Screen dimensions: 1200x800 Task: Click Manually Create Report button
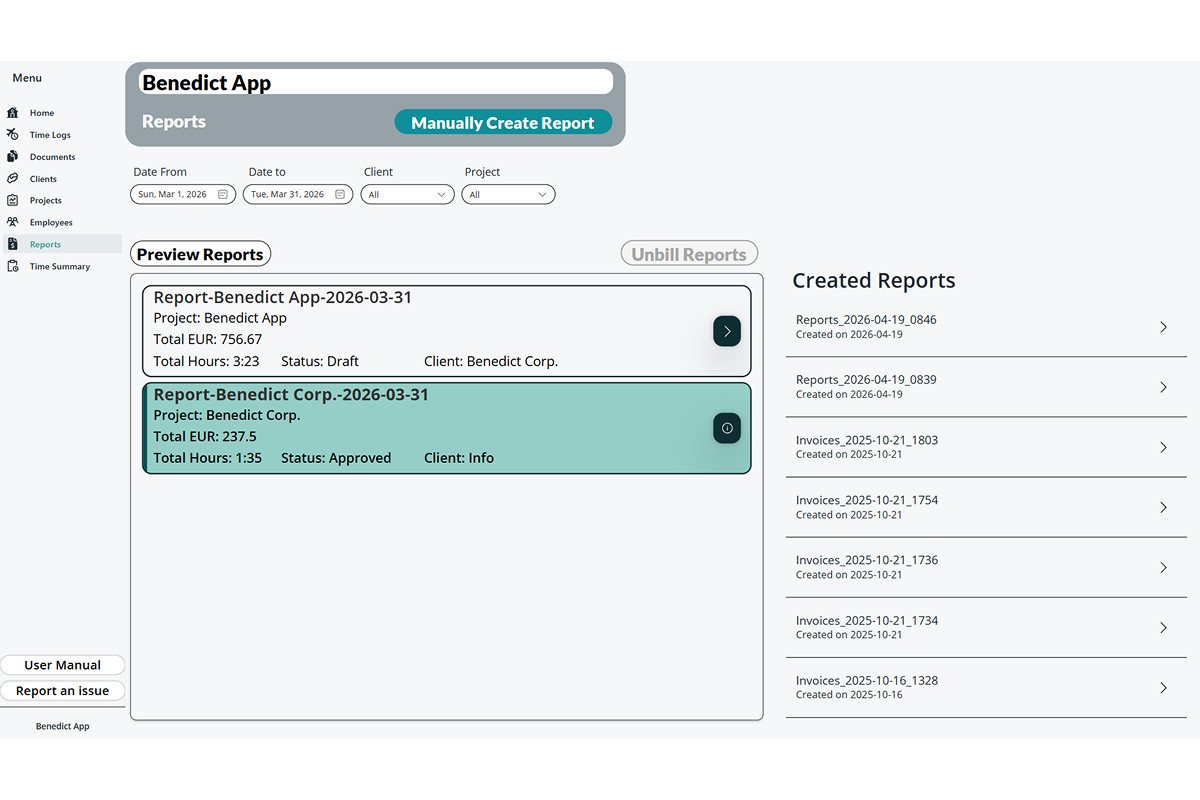503,123
